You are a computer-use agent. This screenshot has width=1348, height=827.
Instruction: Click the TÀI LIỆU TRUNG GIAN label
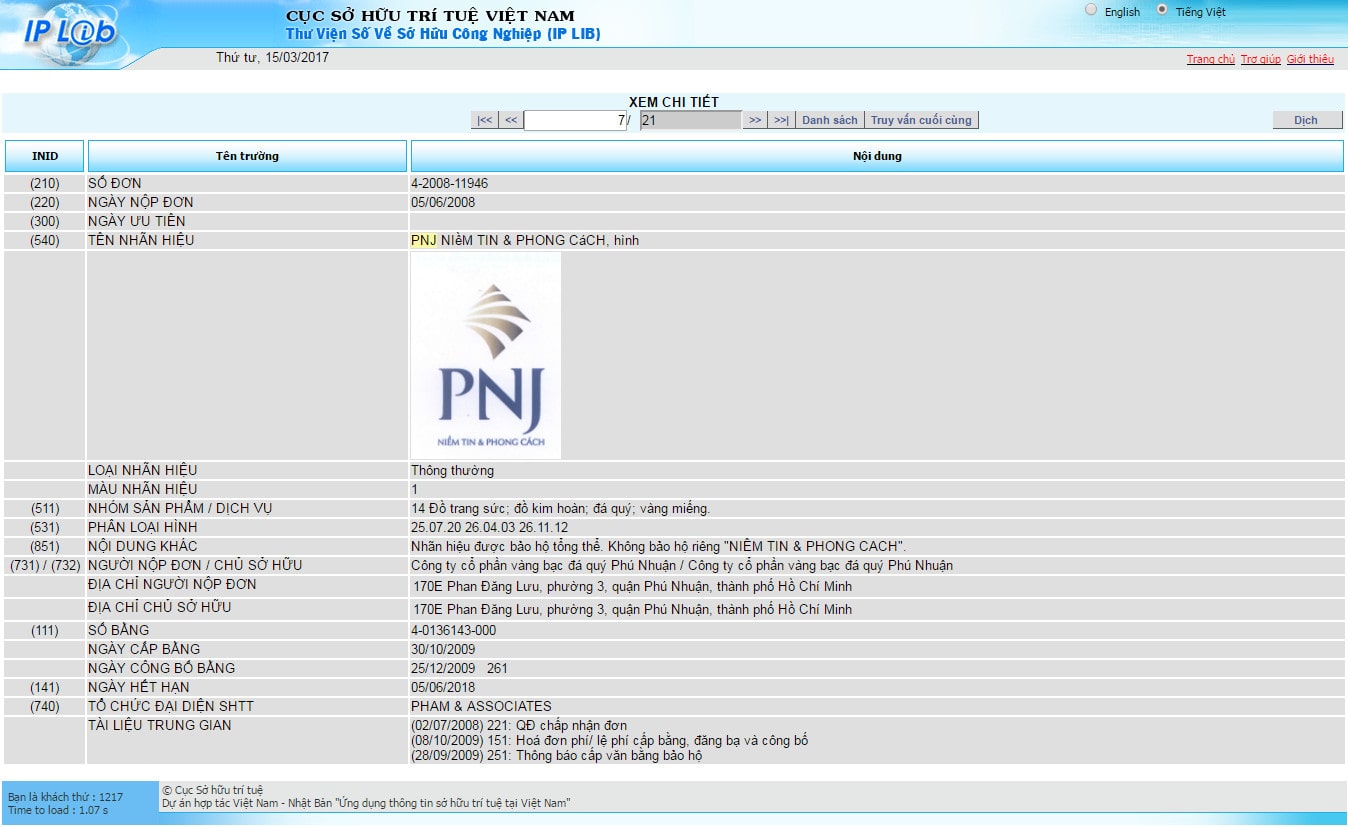(x=160, y=725)
